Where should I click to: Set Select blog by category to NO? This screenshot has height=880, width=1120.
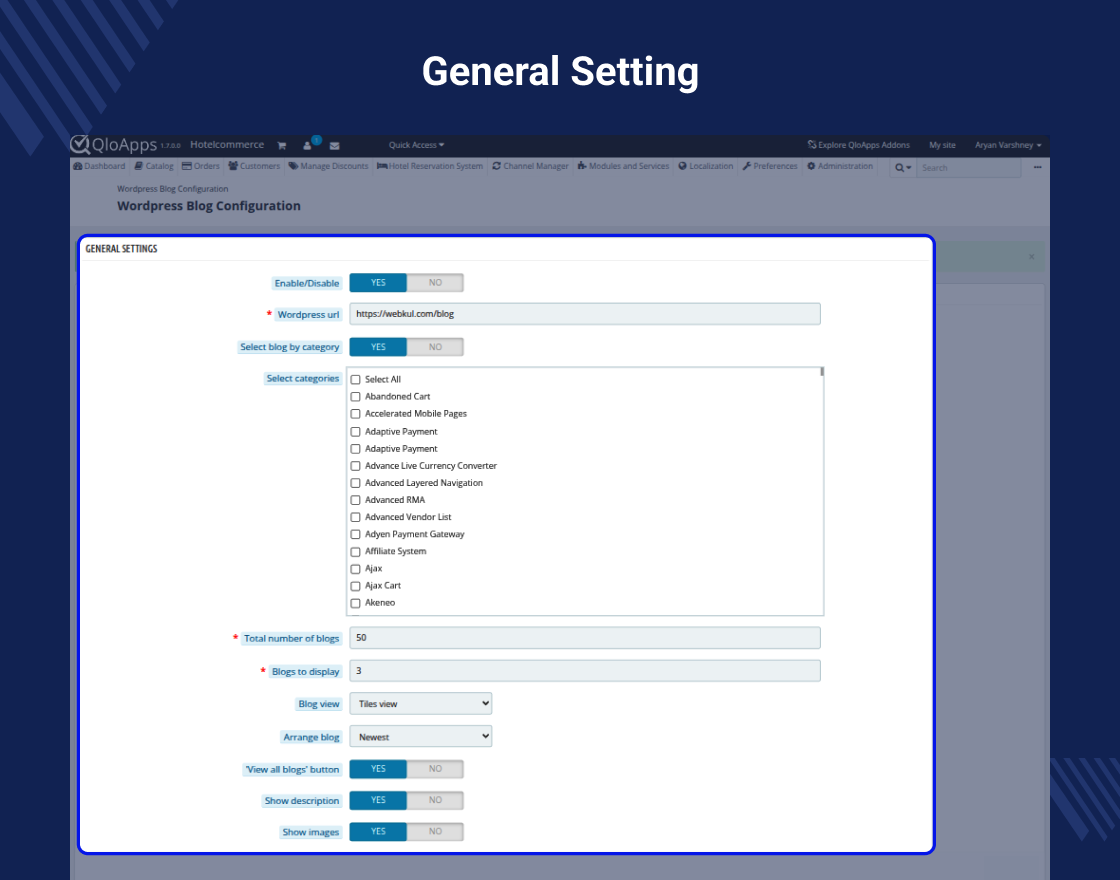coord(435,347)
